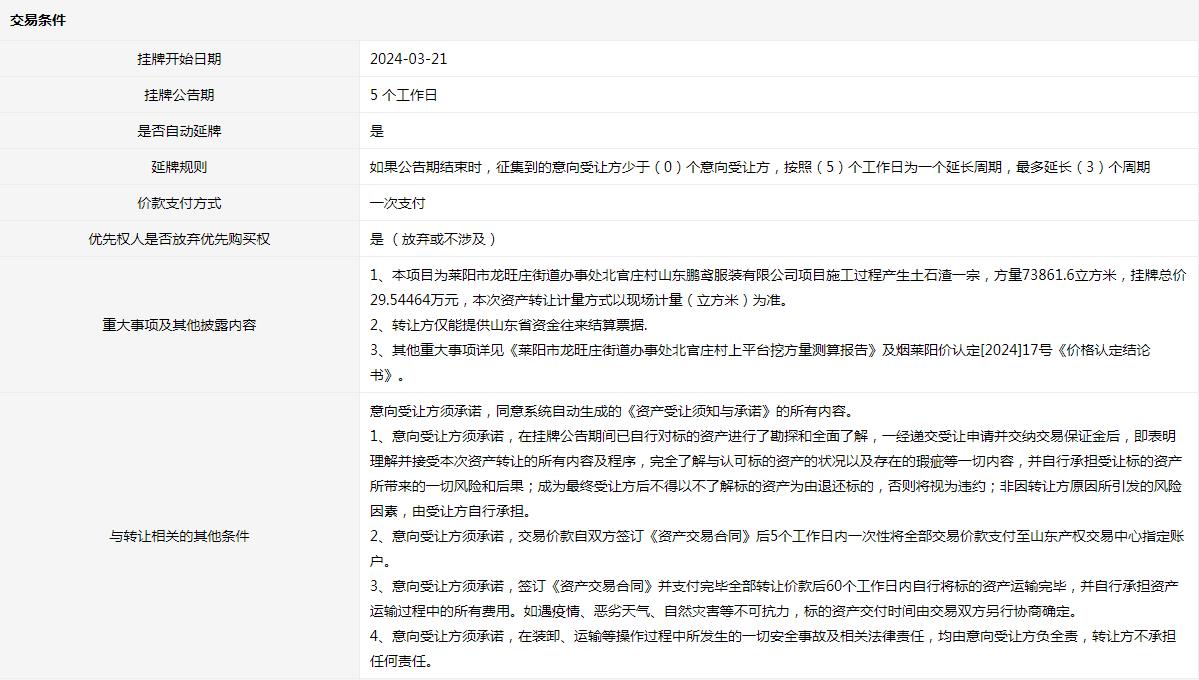
Task: Select the 5 个工作日 announcement period value
Action: coord(403,95)
